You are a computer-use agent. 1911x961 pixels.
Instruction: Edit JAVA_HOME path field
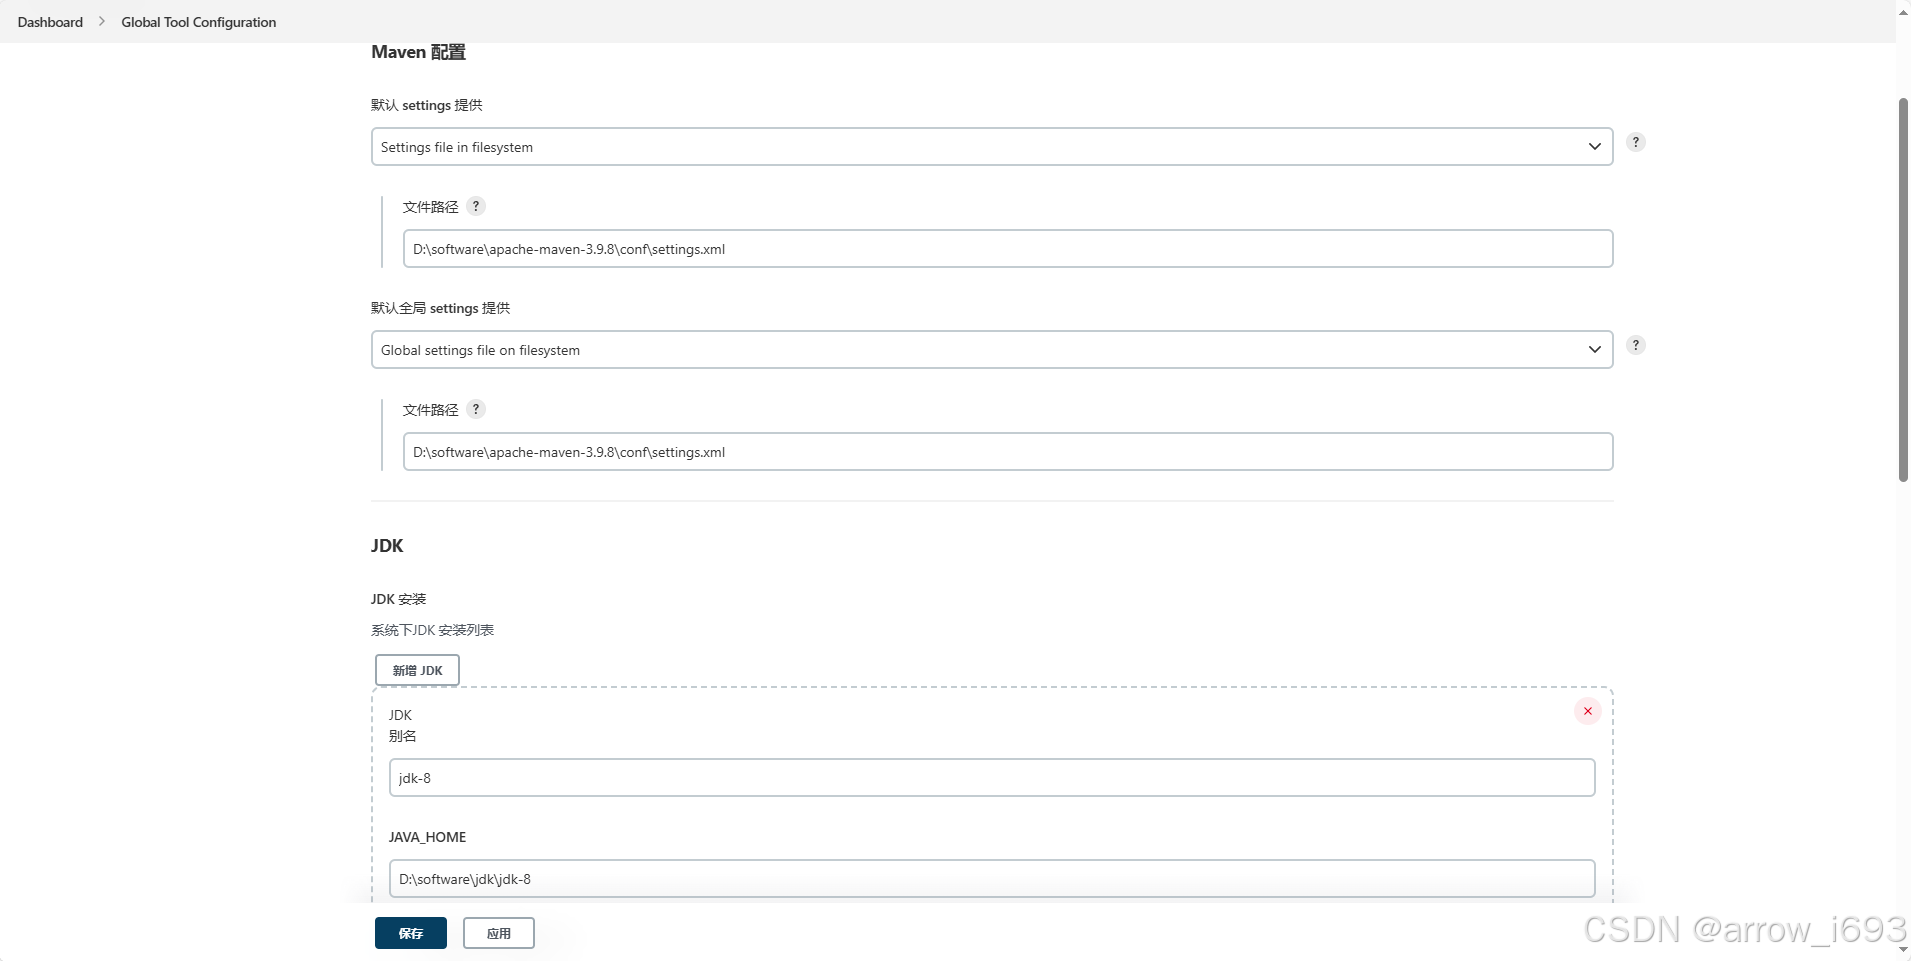[992, 879]
